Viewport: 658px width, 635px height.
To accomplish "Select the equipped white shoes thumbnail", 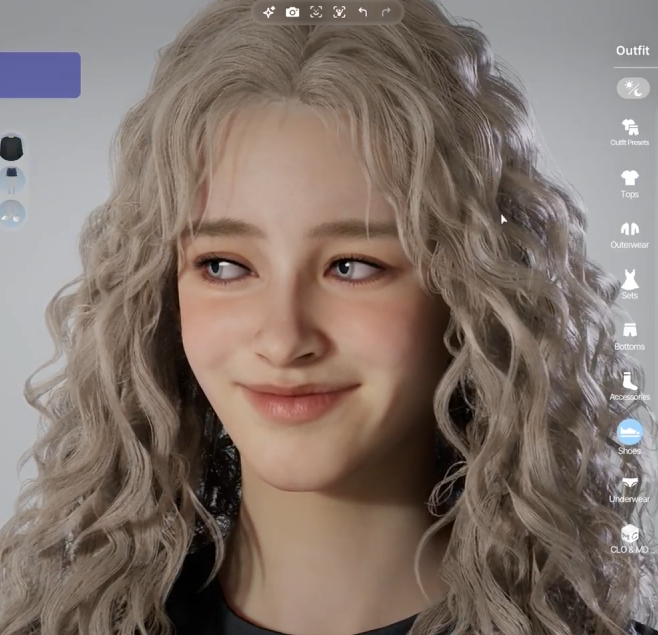I will click(12, 213).
